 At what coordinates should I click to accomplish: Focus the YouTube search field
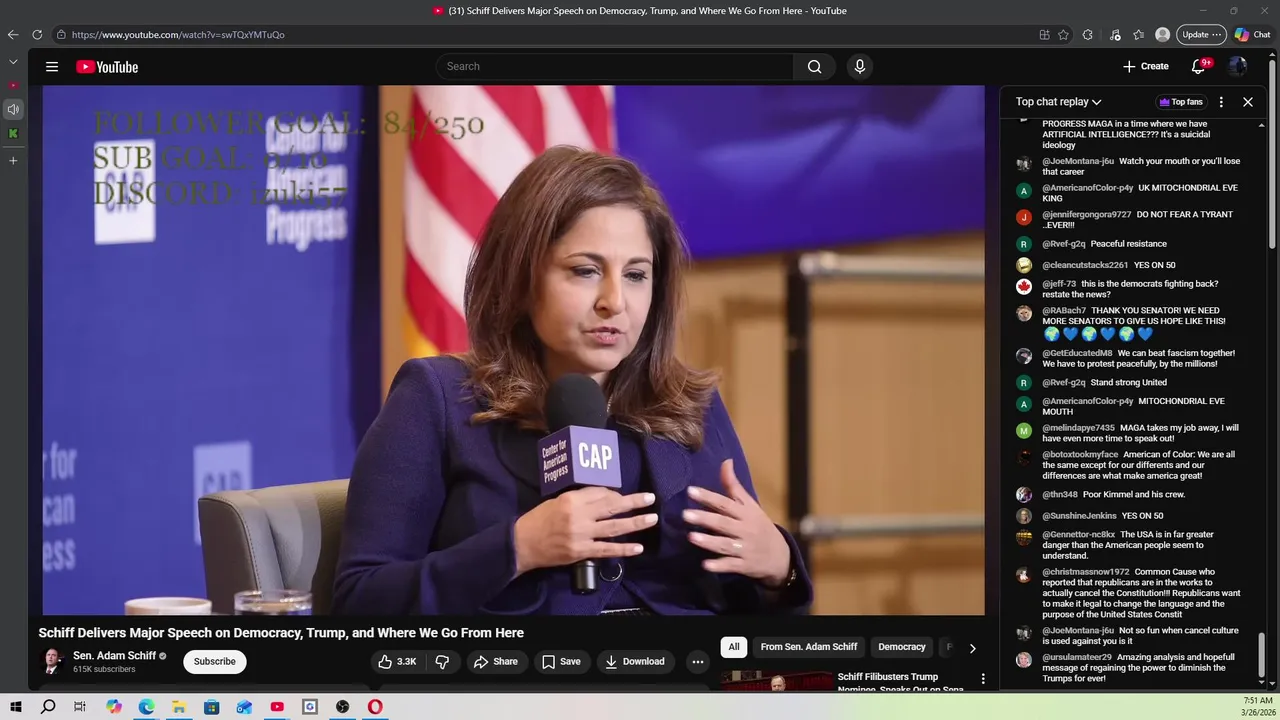[x=615, y=67]
